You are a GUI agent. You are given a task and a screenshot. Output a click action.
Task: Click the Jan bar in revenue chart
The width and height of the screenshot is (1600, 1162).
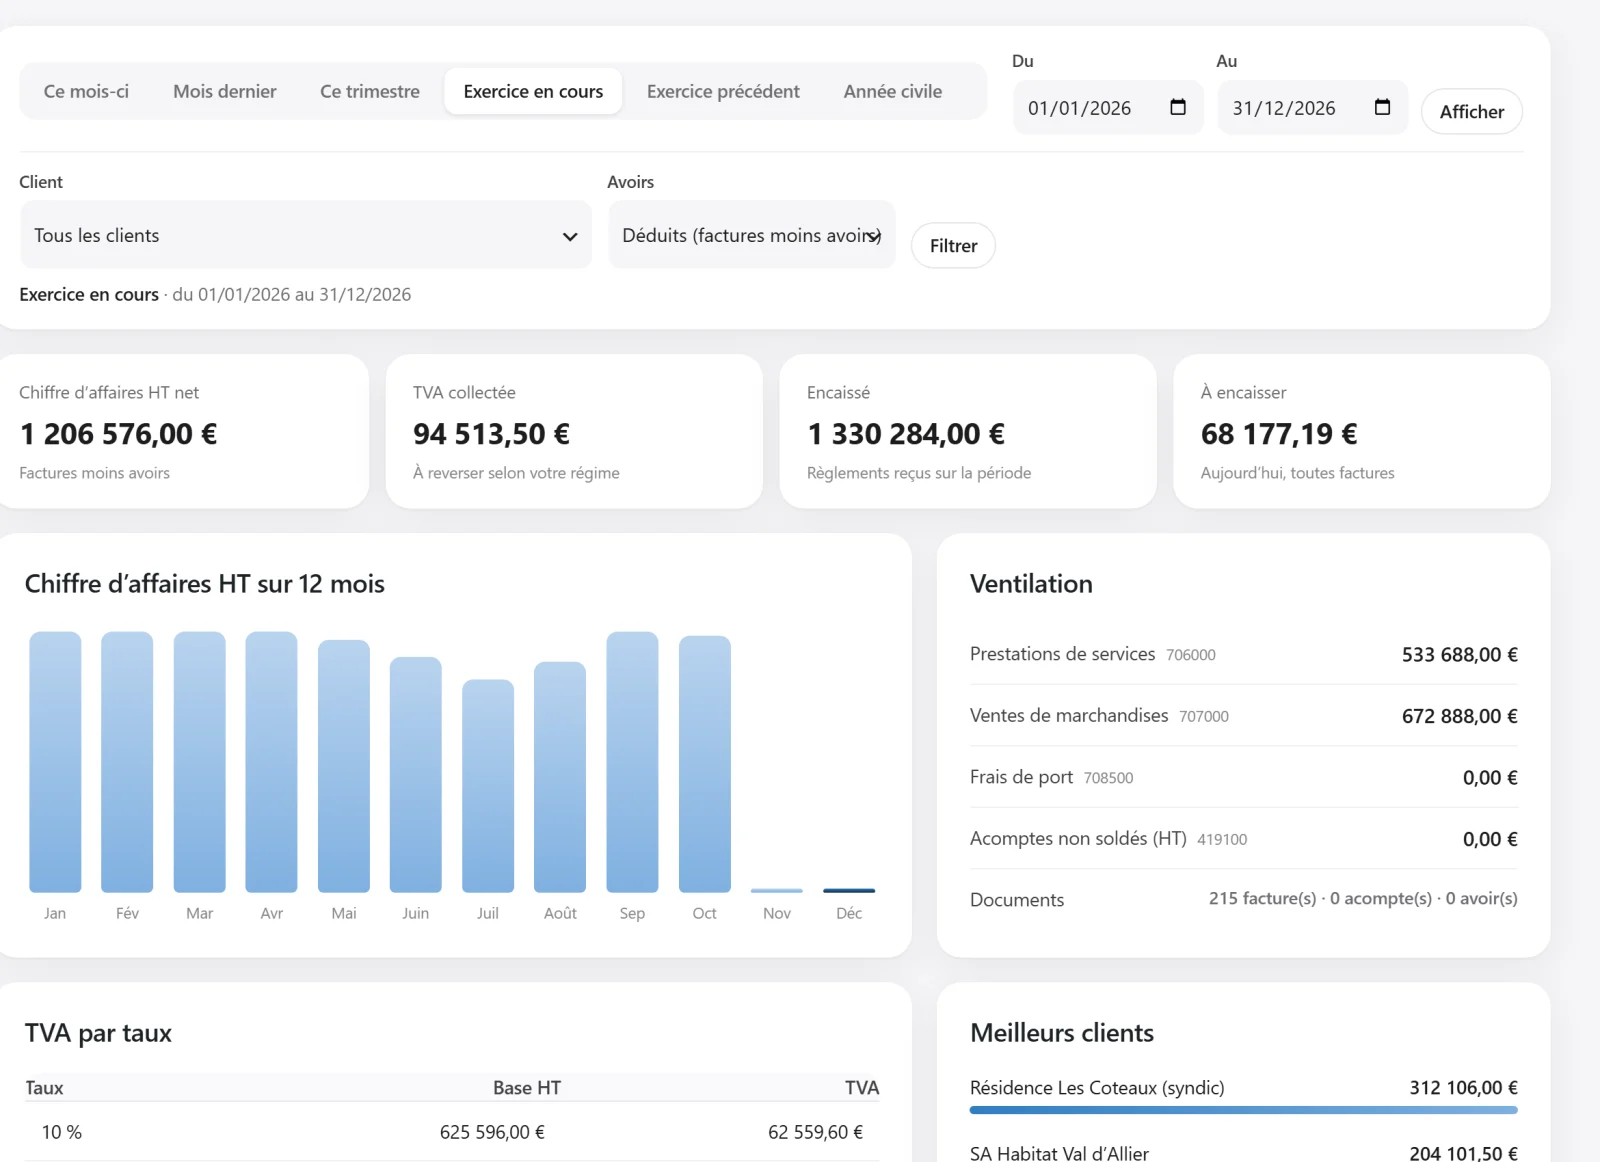[55, 762]
